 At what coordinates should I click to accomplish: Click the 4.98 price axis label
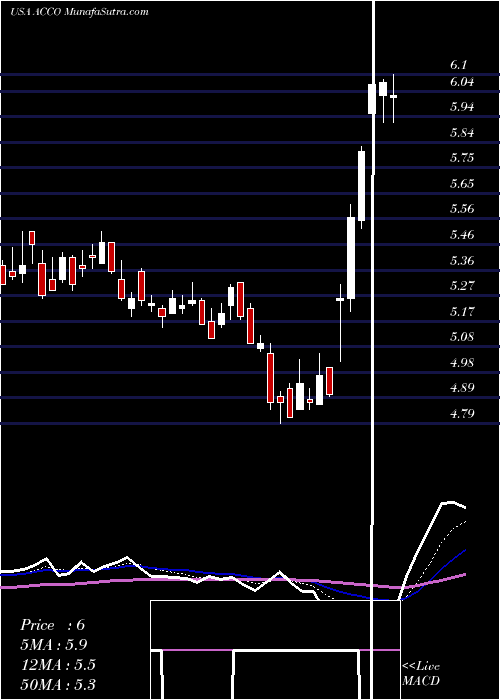click(x=462, y=362)
